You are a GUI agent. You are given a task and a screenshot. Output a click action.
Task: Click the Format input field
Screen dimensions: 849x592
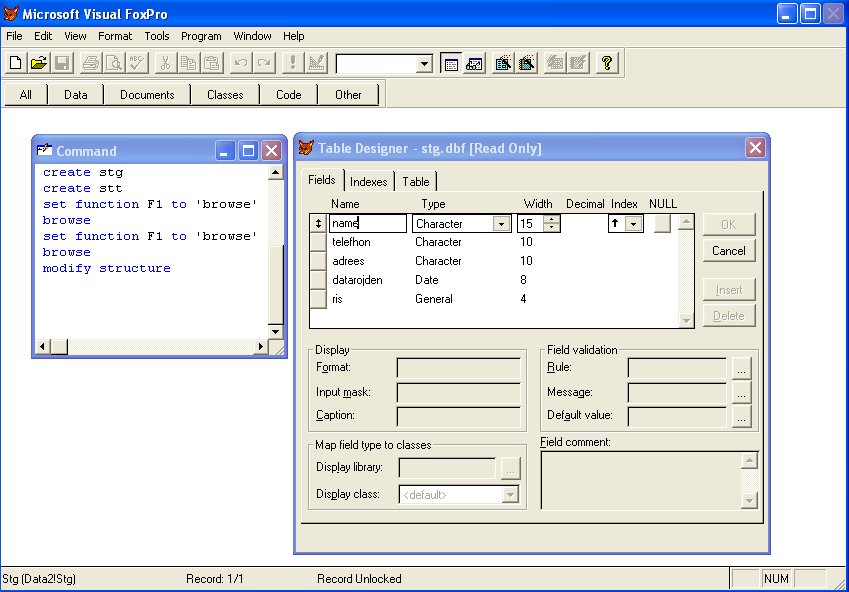click(459, 368)
